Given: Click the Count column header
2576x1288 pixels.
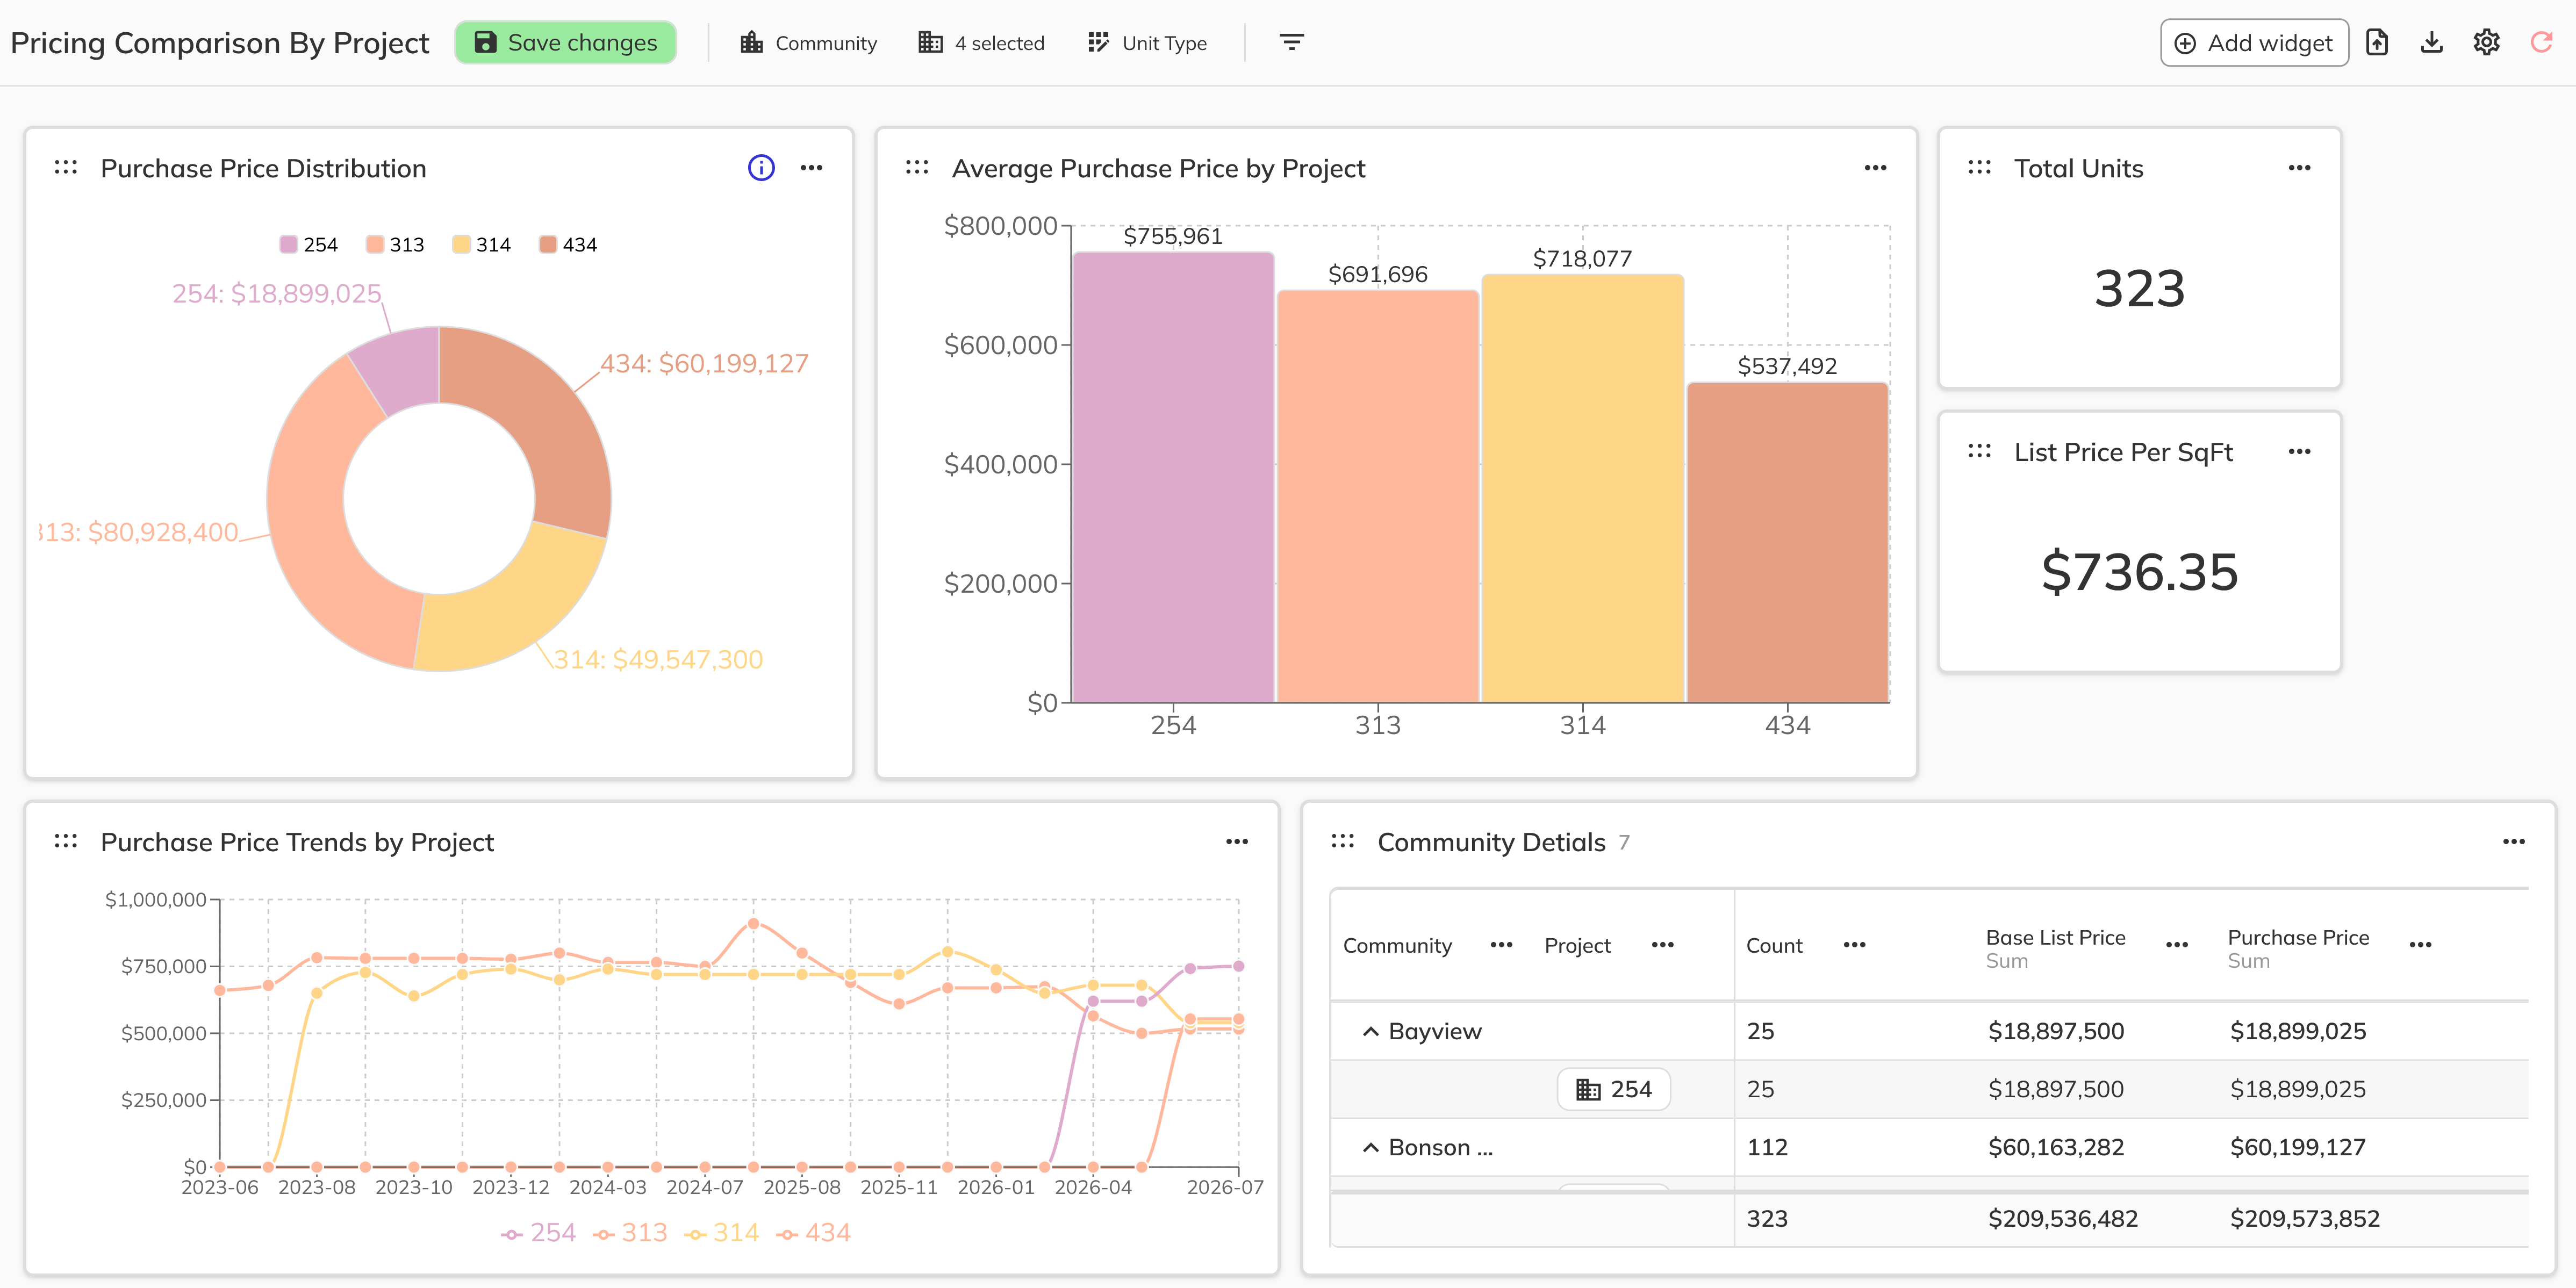Looking at the screenshot, I should tap(1774, 946).
